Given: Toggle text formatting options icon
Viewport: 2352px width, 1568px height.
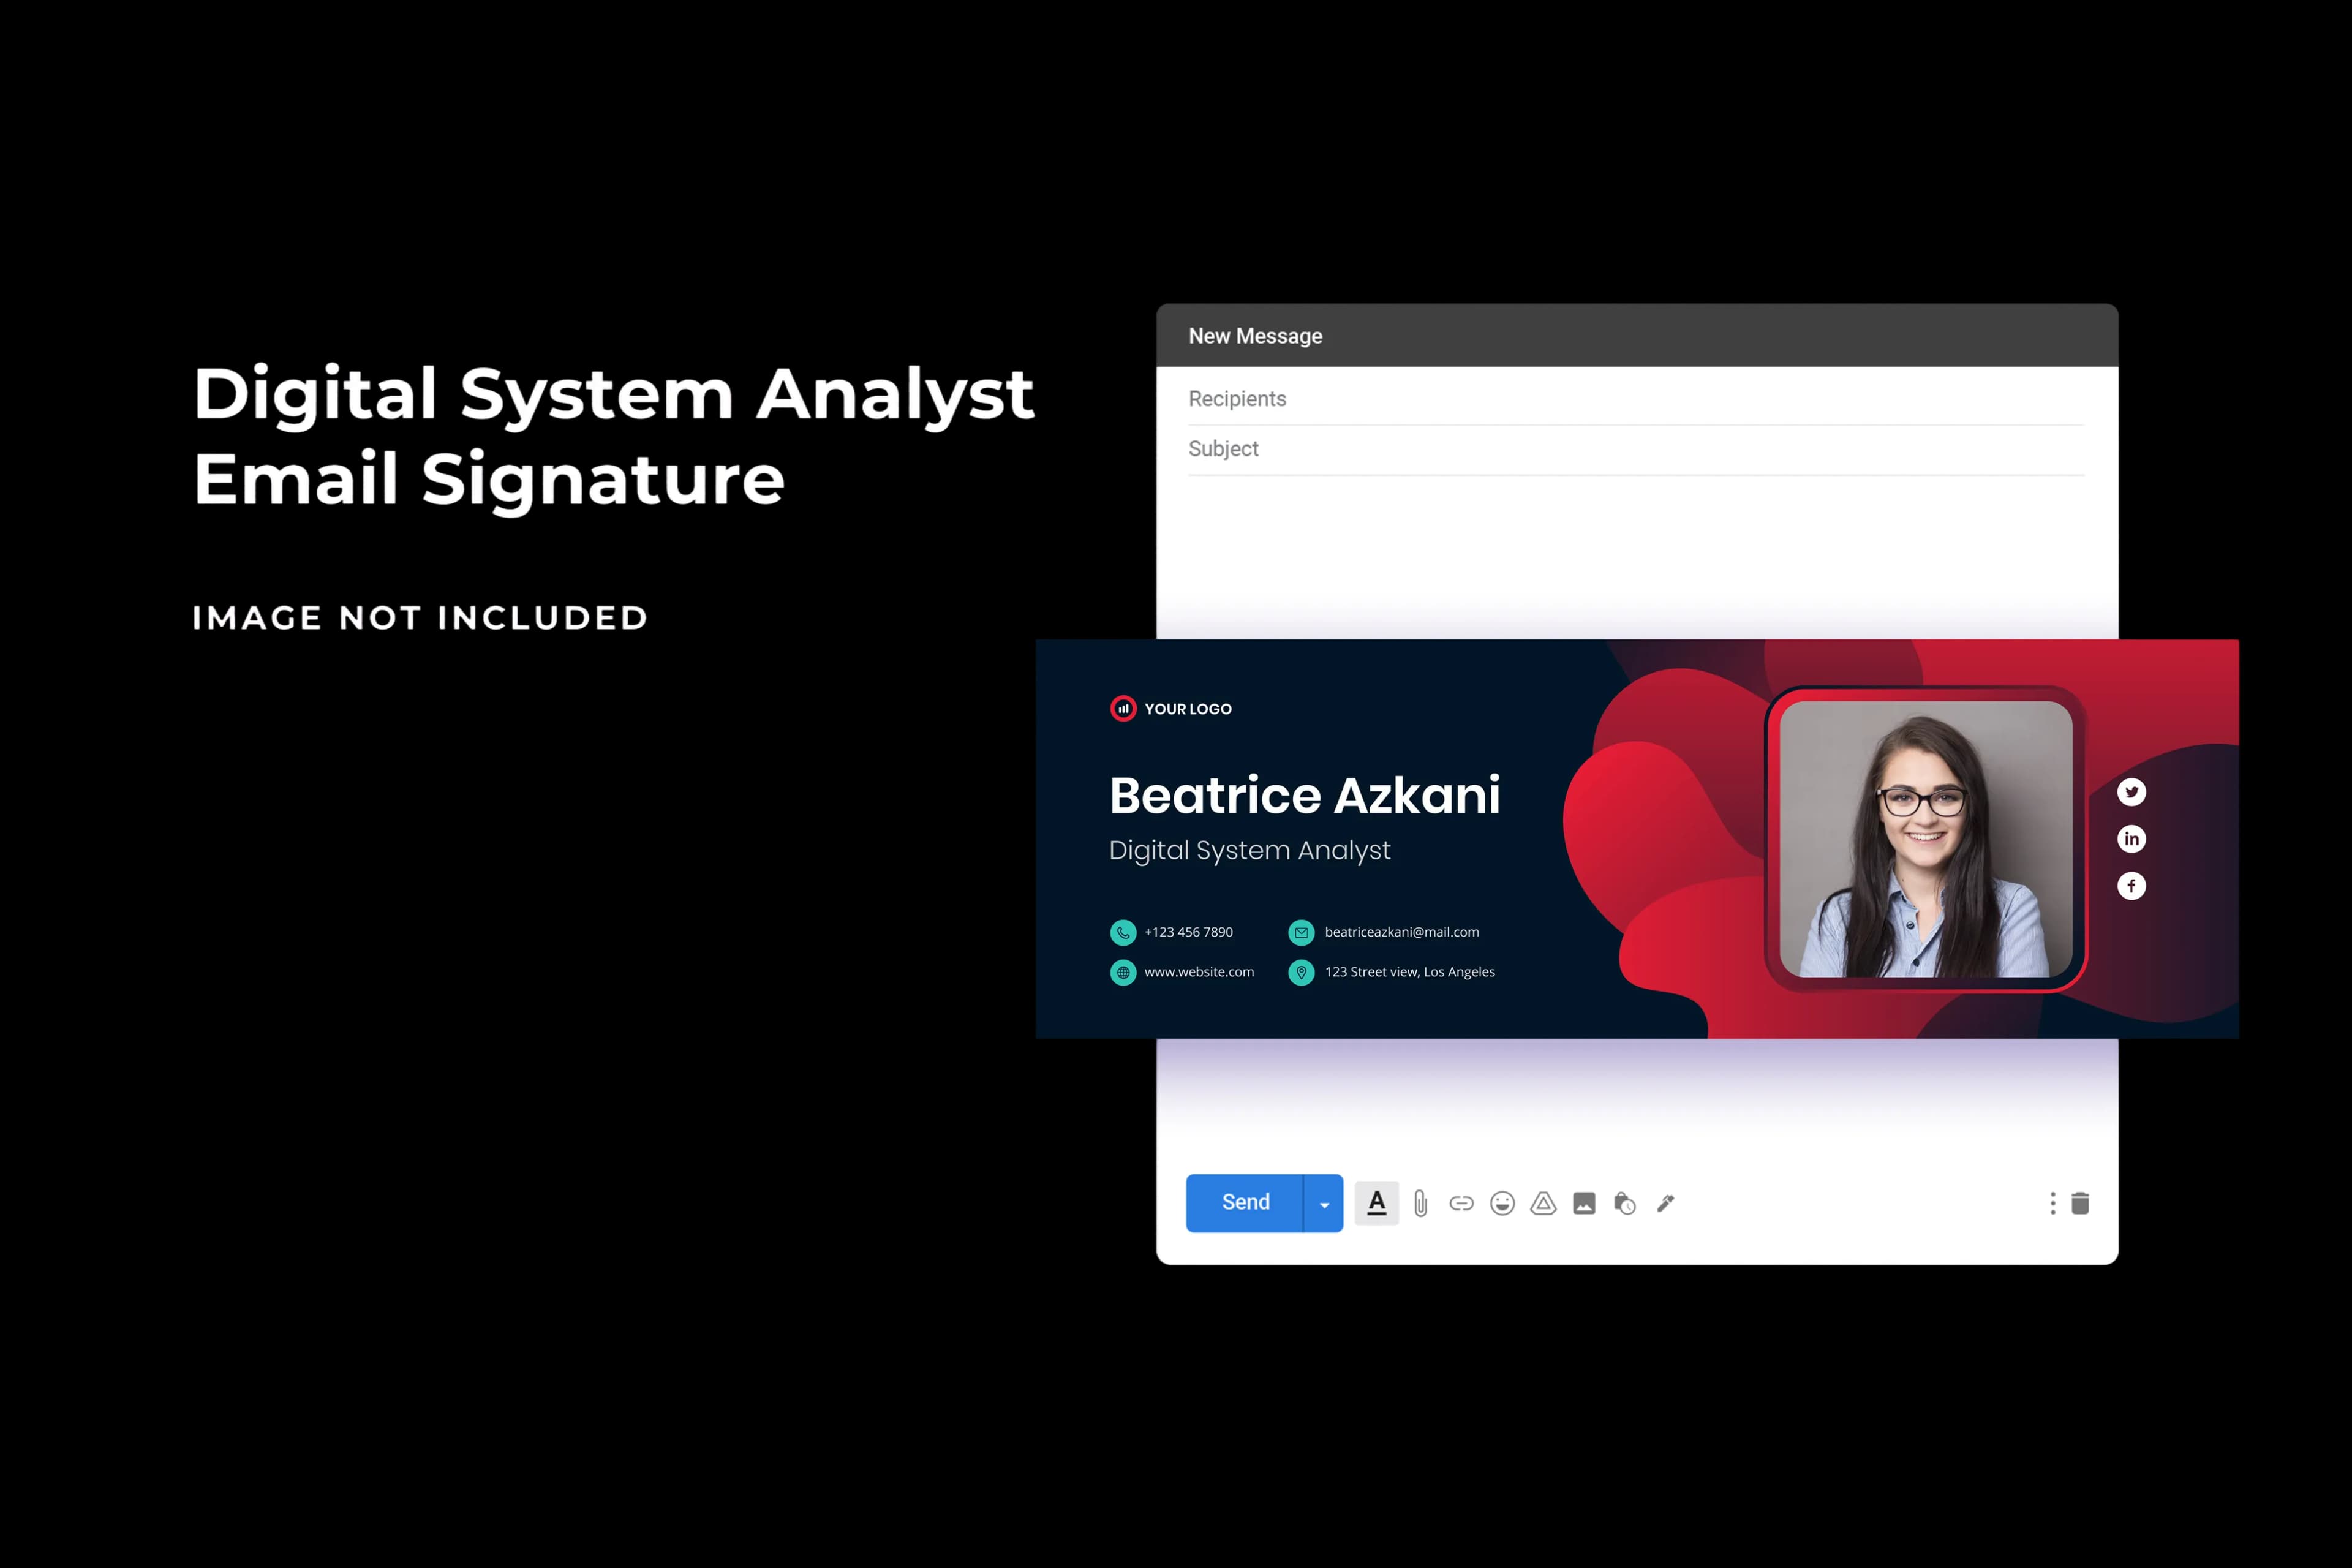Looking at the screenshot, I should [1377, 1203].
